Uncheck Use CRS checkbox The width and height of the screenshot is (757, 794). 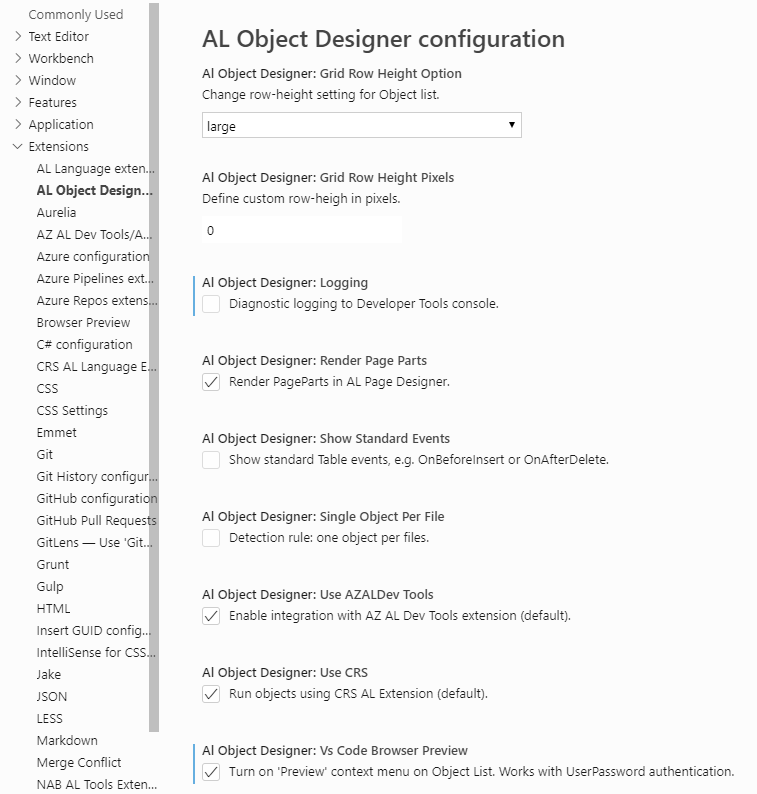[211, 694]
